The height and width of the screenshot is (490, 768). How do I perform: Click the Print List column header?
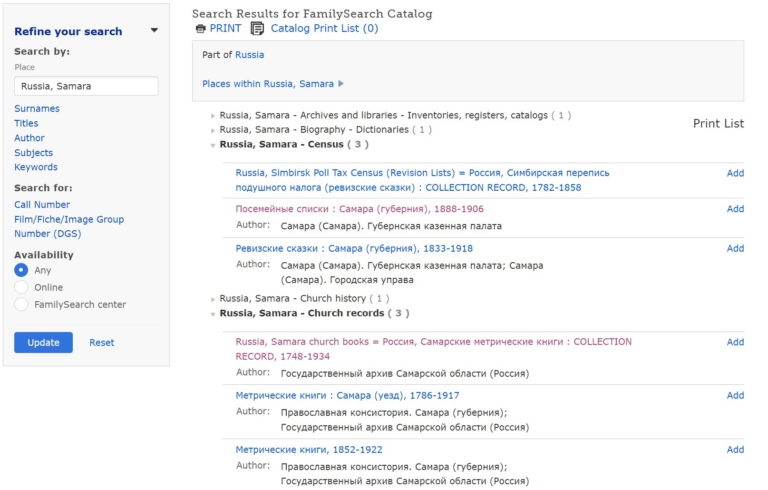point(718,123)
